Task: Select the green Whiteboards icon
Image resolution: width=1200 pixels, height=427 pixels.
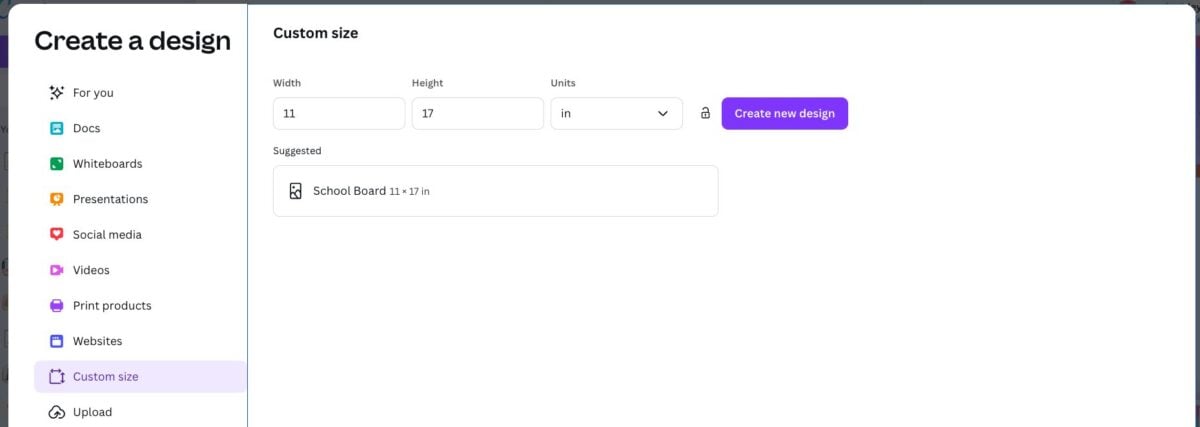Action: [x=57, y=164]
